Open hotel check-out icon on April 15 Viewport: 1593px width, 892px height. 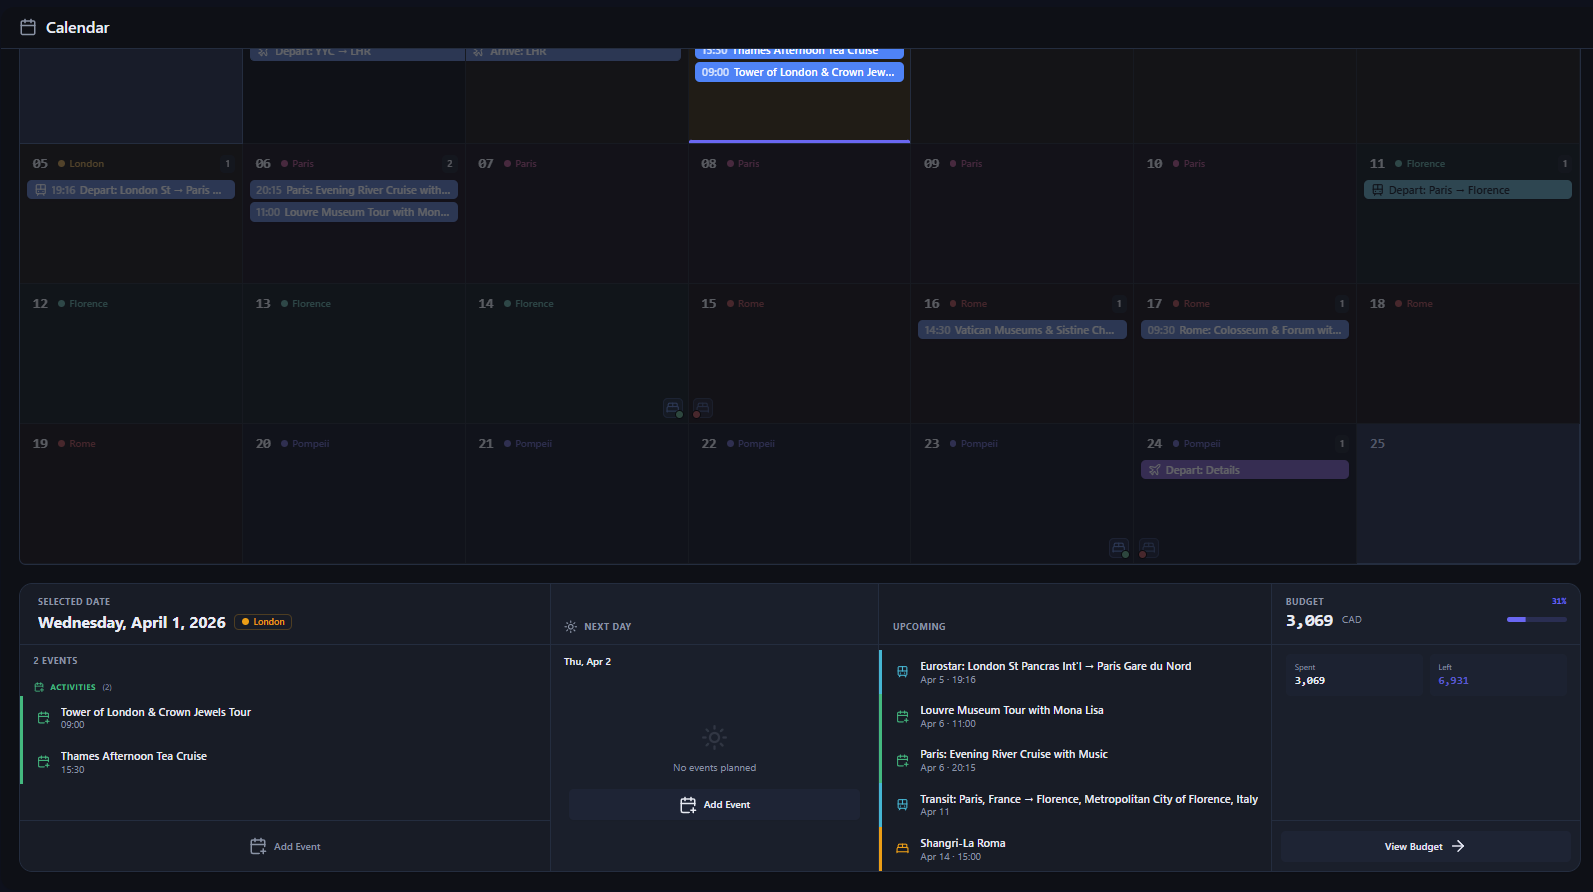(x=703, y=407)
